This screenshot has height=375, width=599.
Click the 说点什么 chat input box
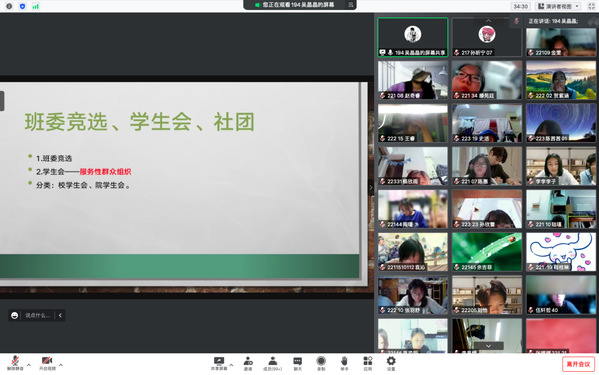coord(37,315)
